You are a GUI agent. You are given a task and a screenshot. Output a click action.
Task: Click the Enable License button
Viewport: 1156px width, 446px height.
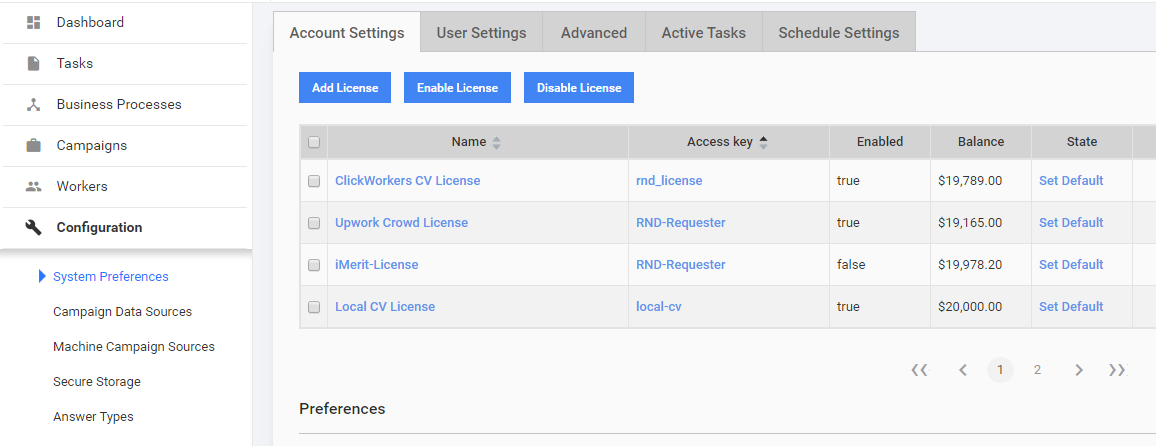coord(457,88)
